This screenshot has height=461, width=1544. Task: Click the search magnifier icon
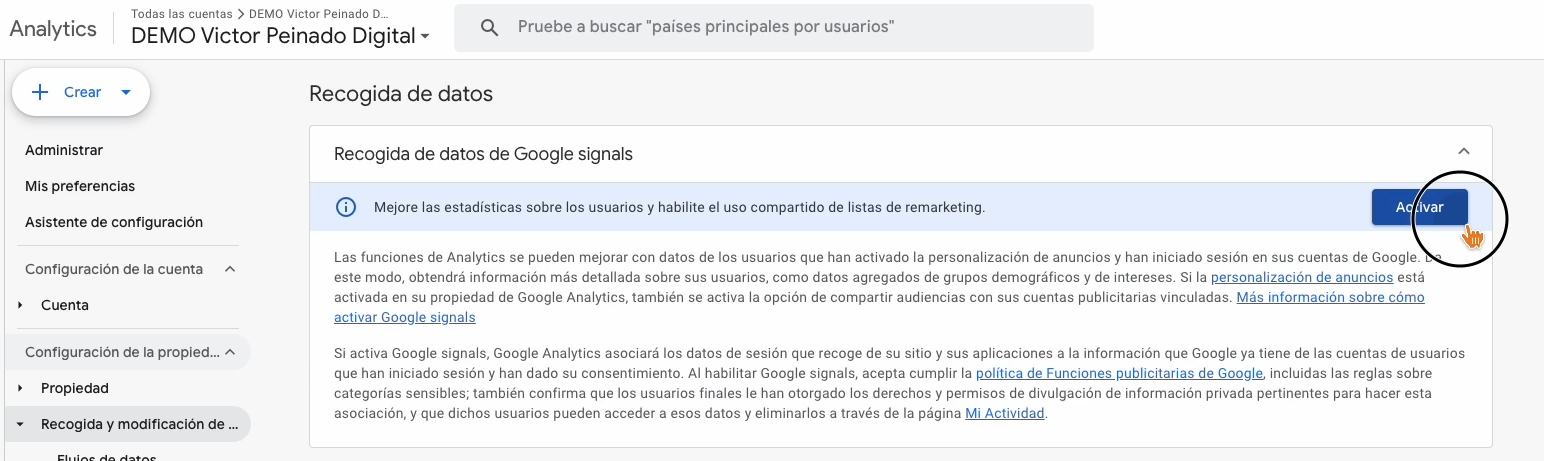[489, 28]
